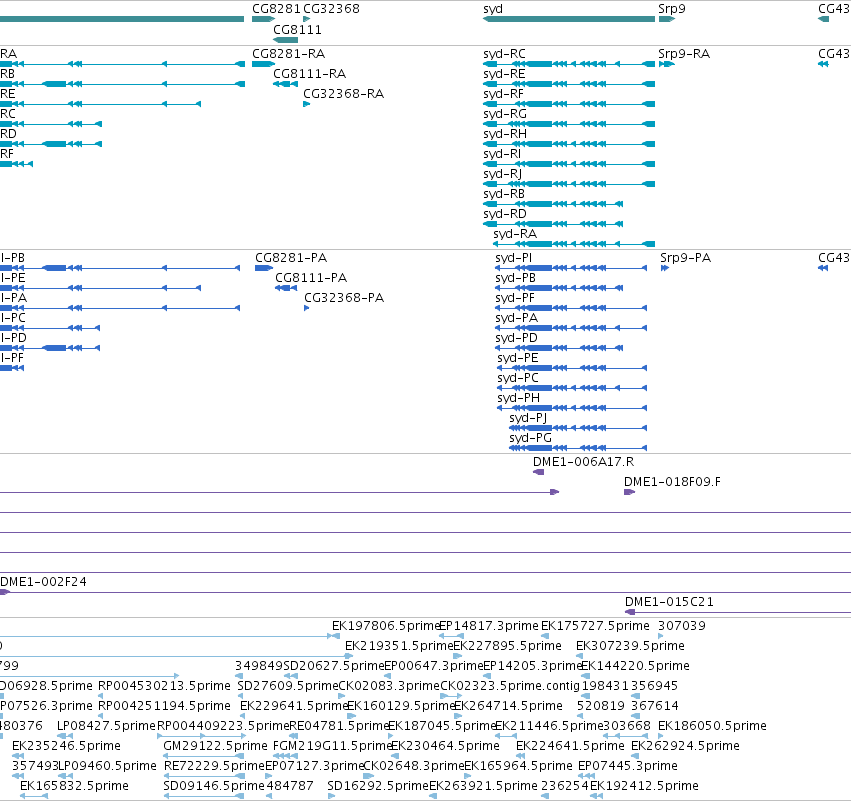Select protein syd-PD
Viewport: 851px width, 801px height.
(x=516, y=338)
